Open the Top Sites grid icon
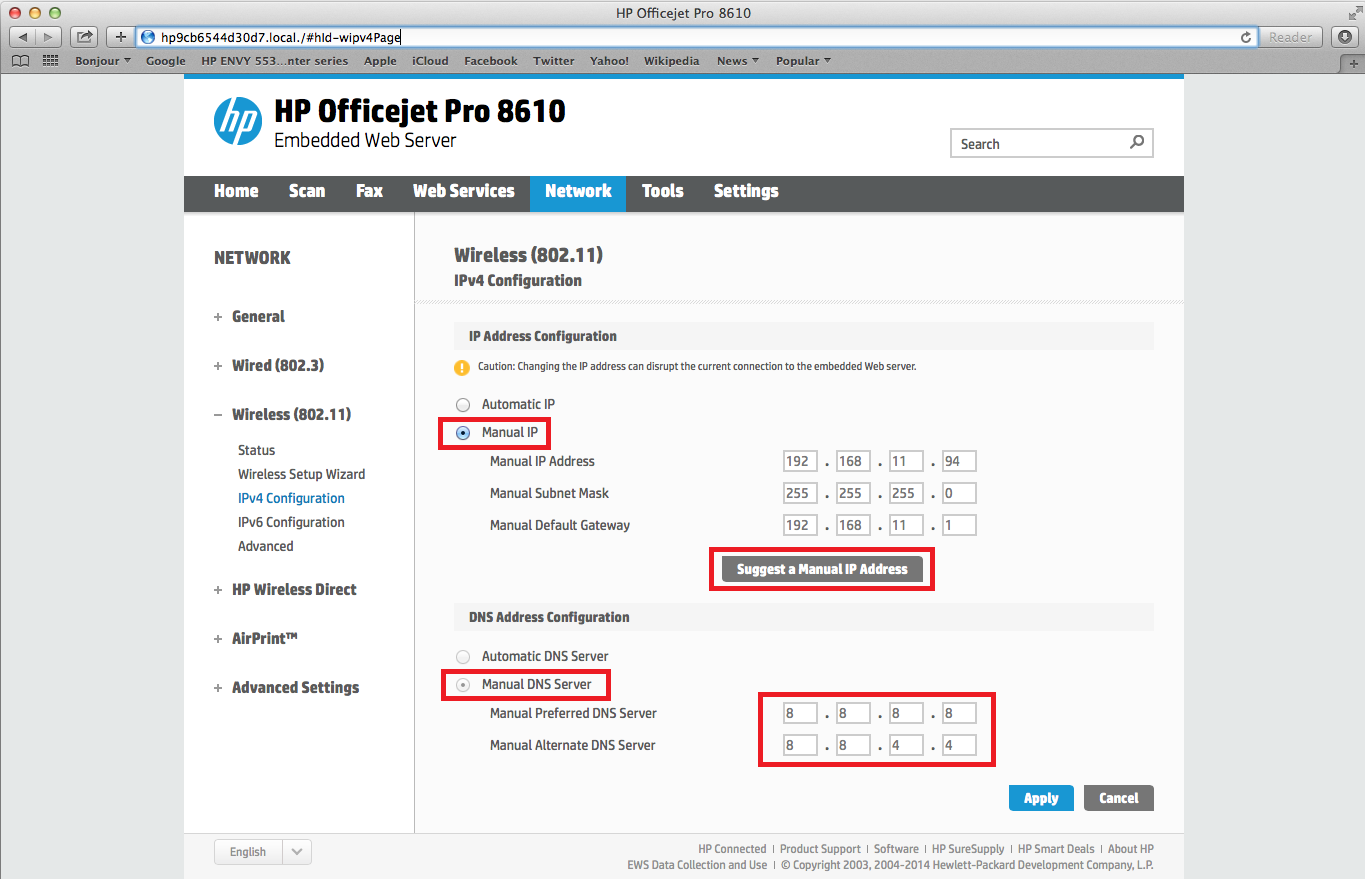 click(50, 61)
